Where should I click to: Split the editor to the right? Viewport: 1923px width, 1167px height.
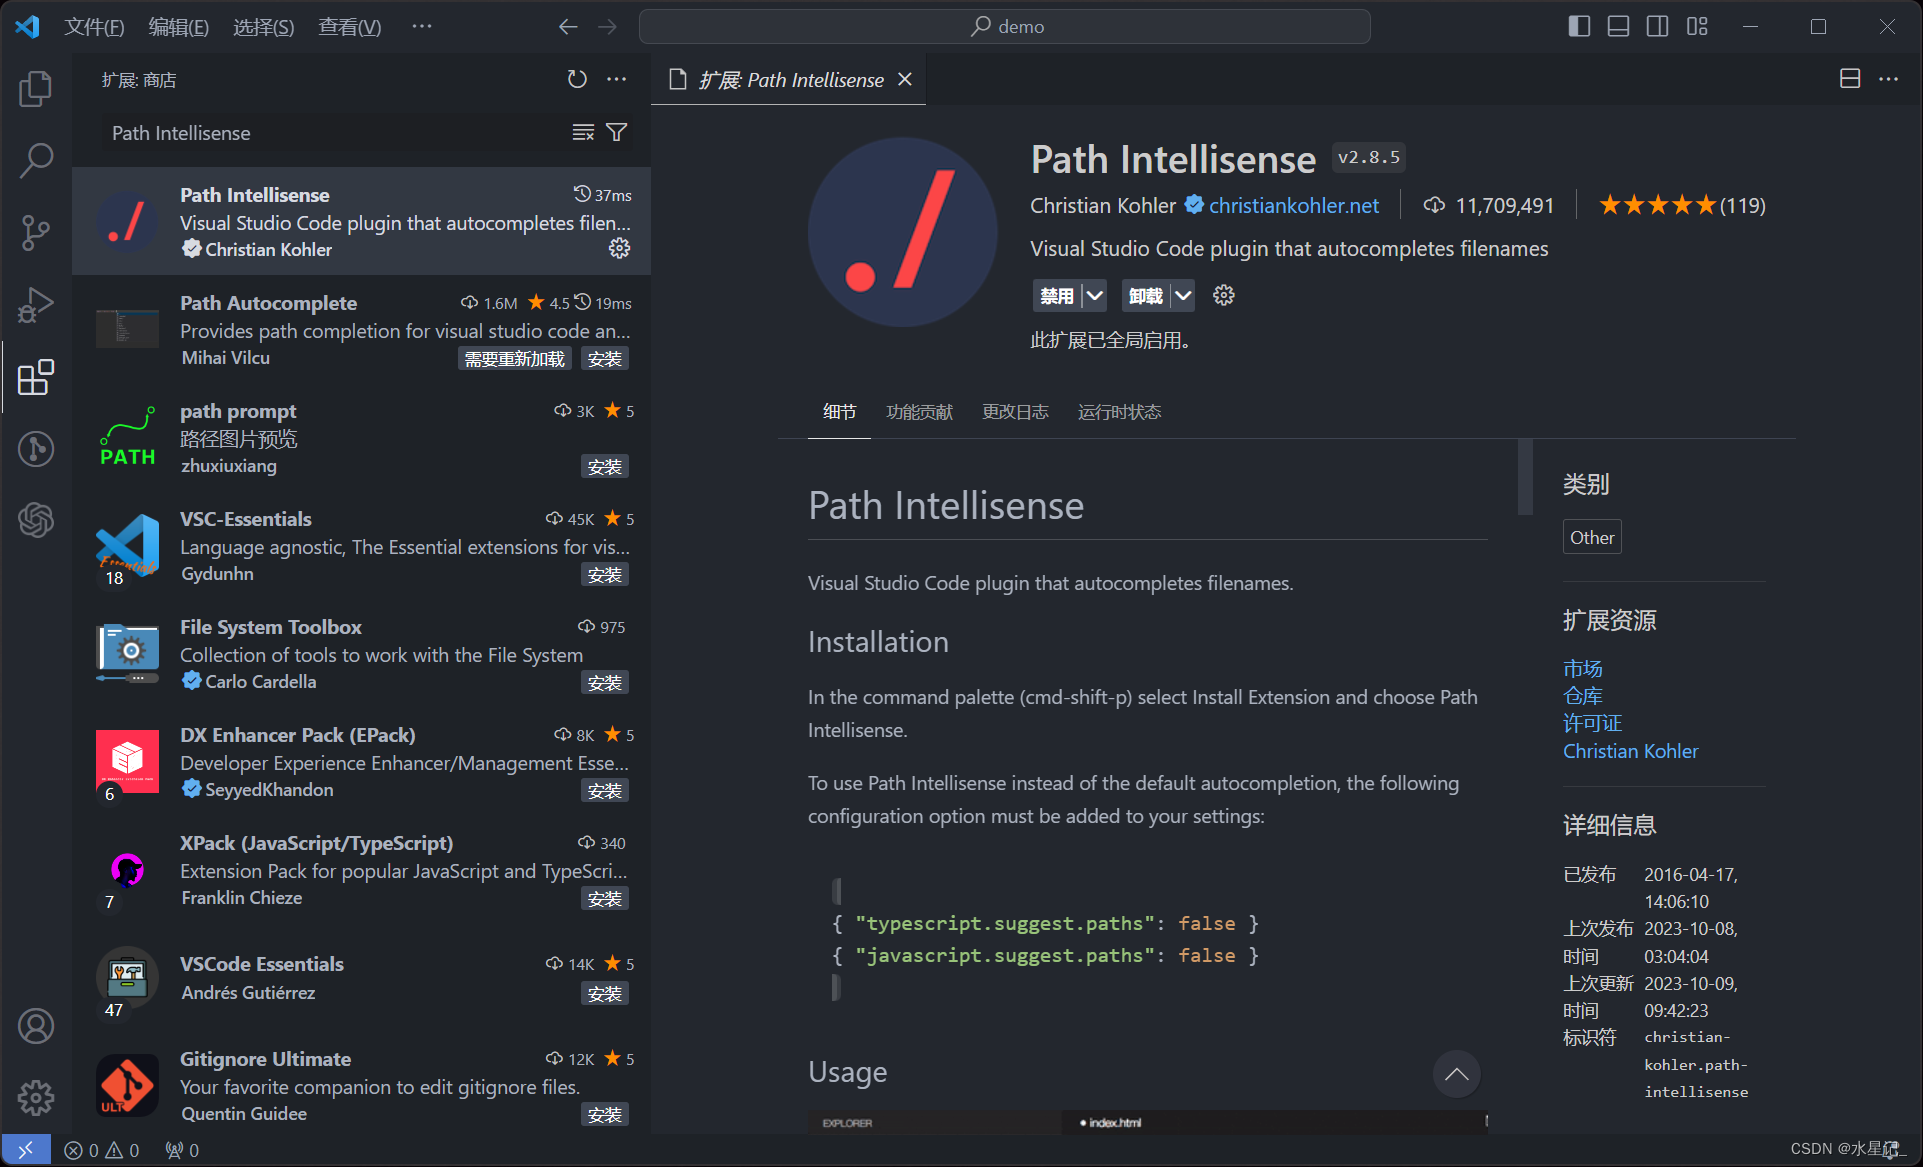[x=1850, y=79]
